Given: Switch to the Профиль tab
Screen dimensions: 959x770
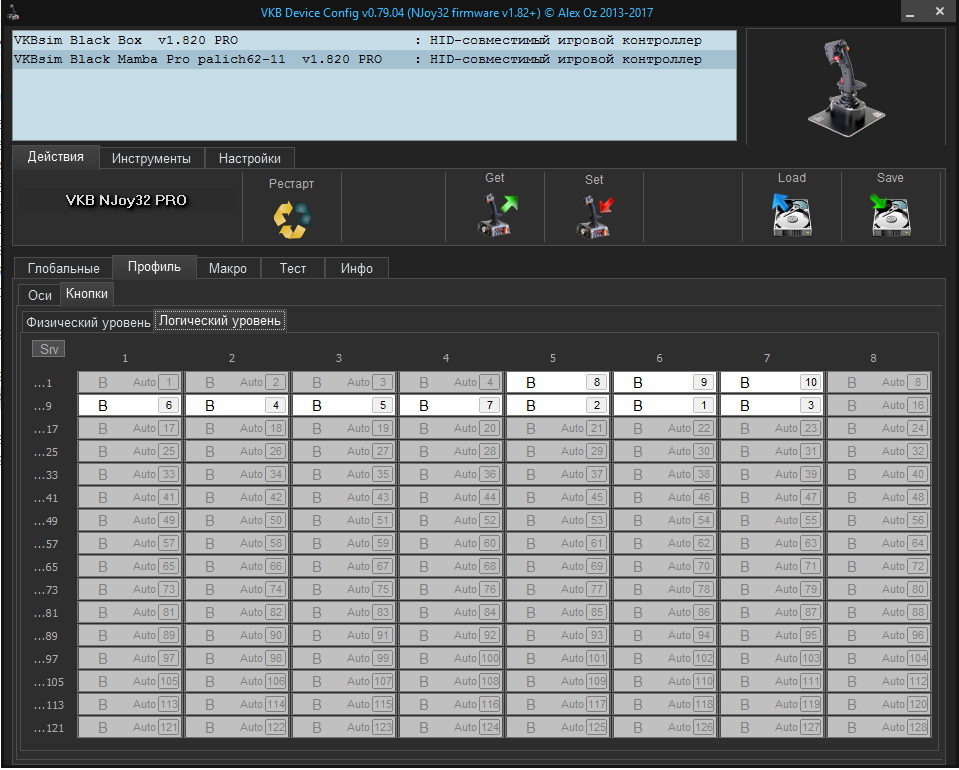Looking at the screenshot, I should [x=154, y=267].
